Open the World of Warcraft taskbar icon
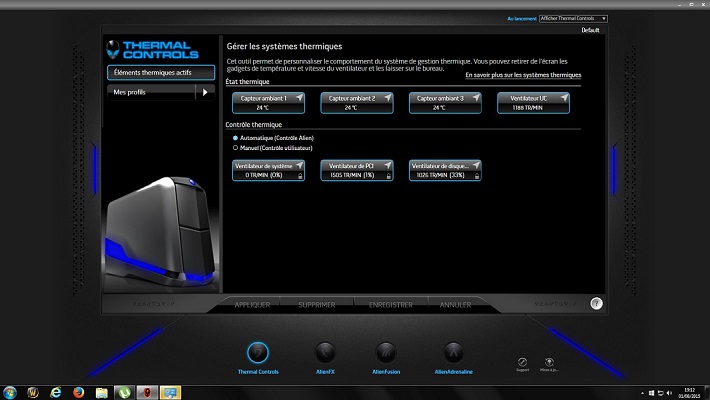 click(x=33, y=392)
